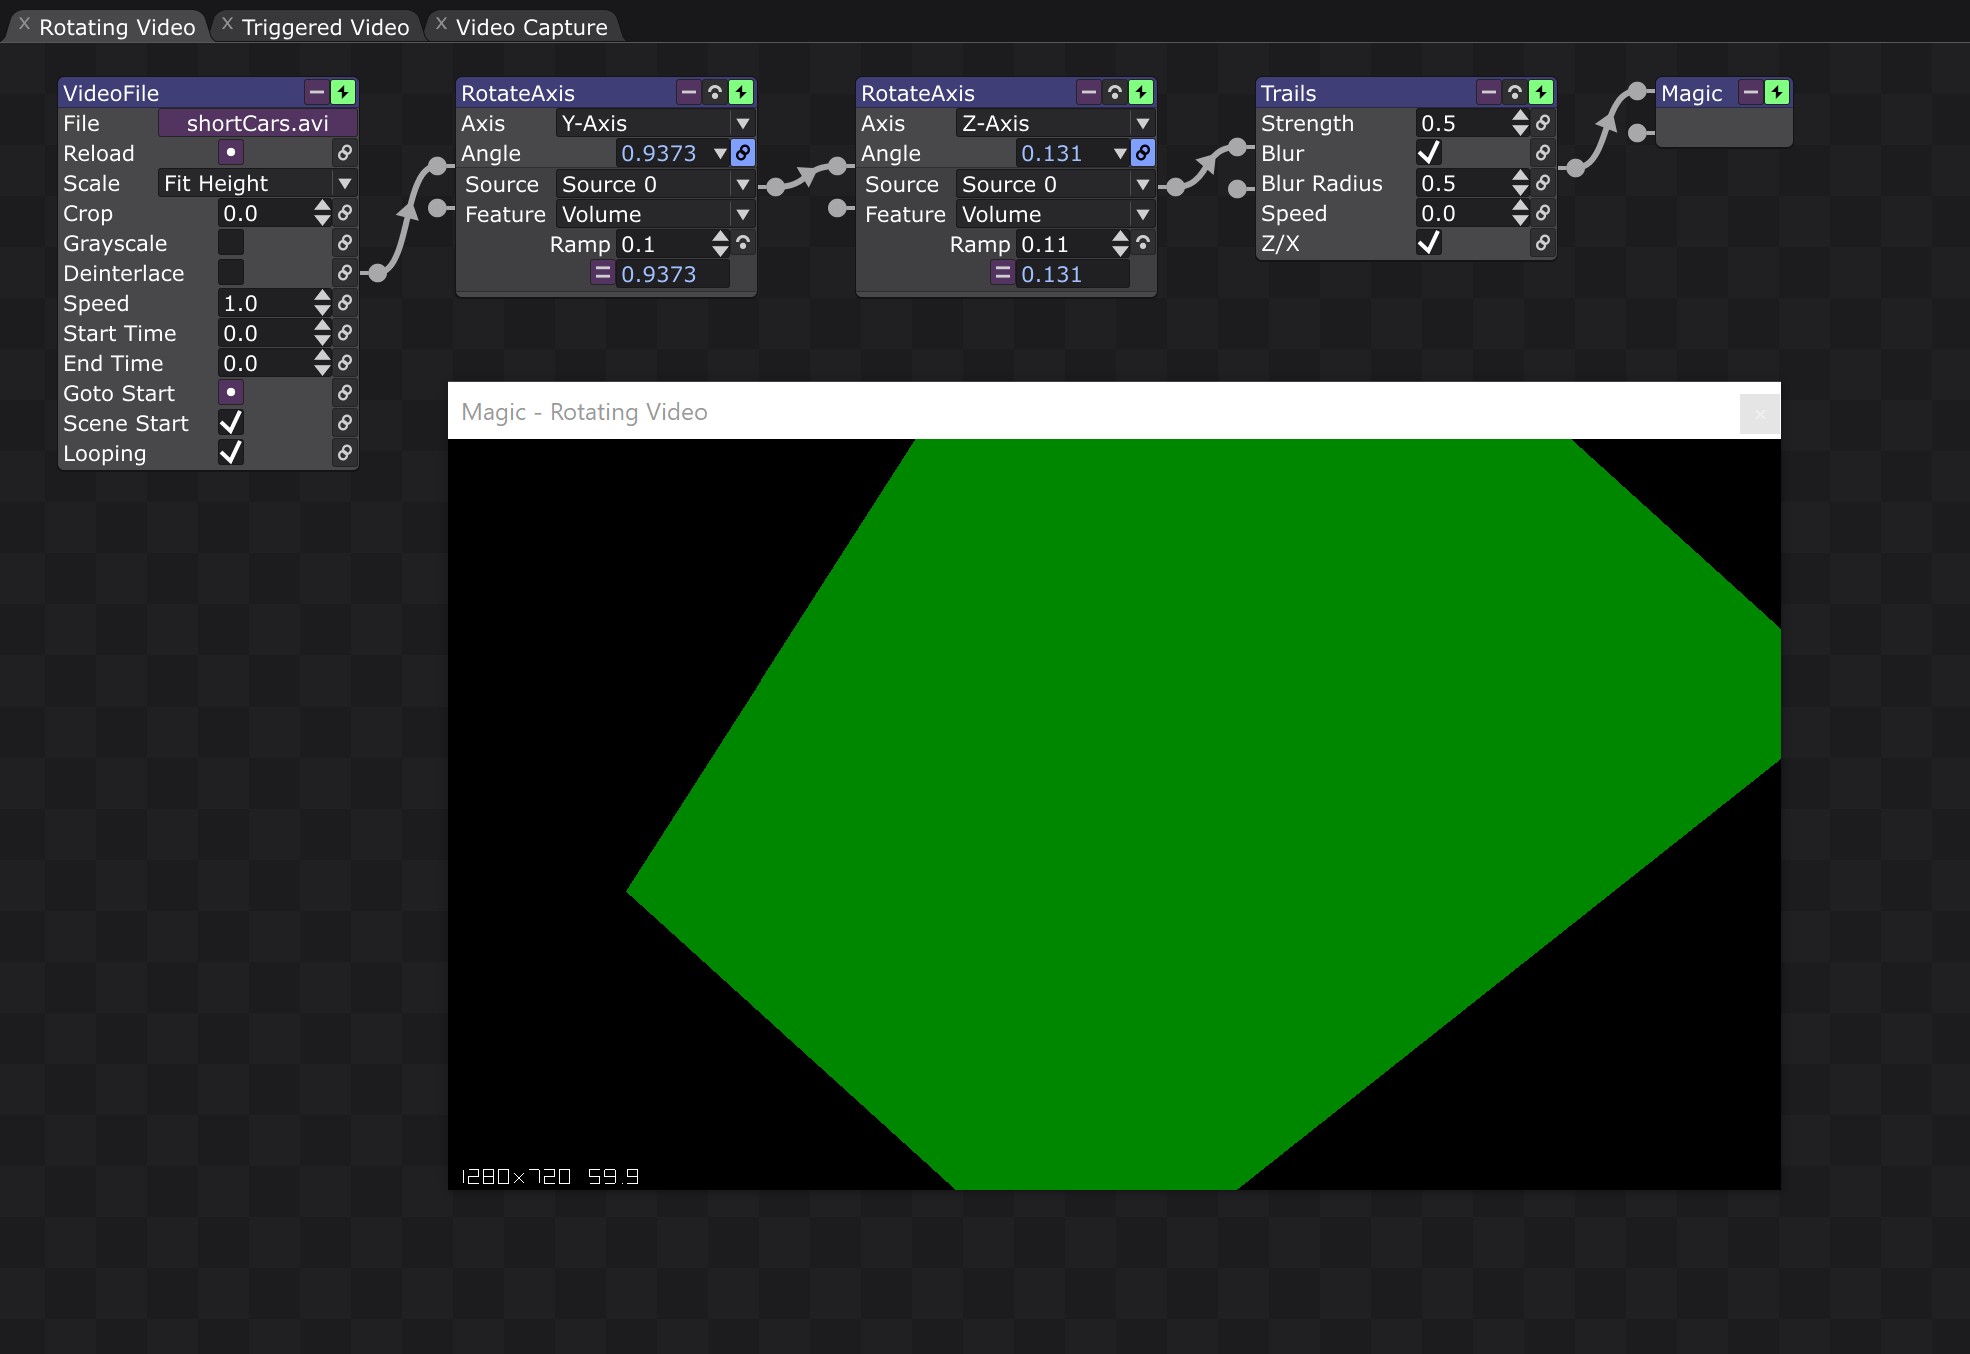Screen dimensions: 1970x1354
Task: Click the modulation icon on Z-Axis RotateAxis header
Action: pos(1115,93)
